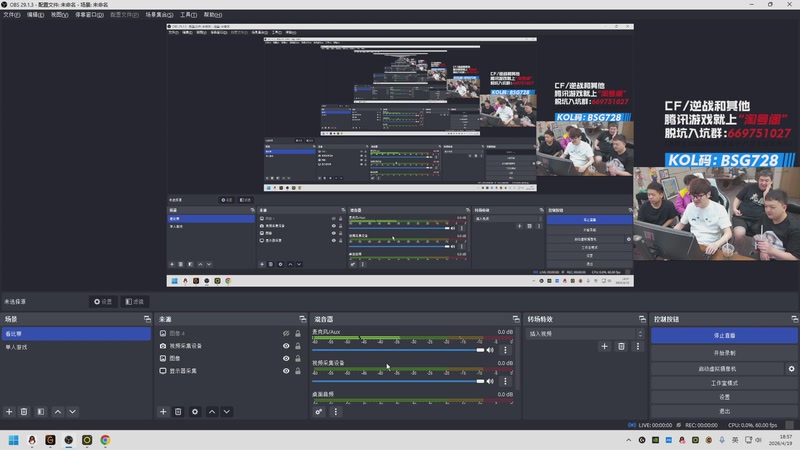Hide the 显示器采集 source

click(286, 371)
